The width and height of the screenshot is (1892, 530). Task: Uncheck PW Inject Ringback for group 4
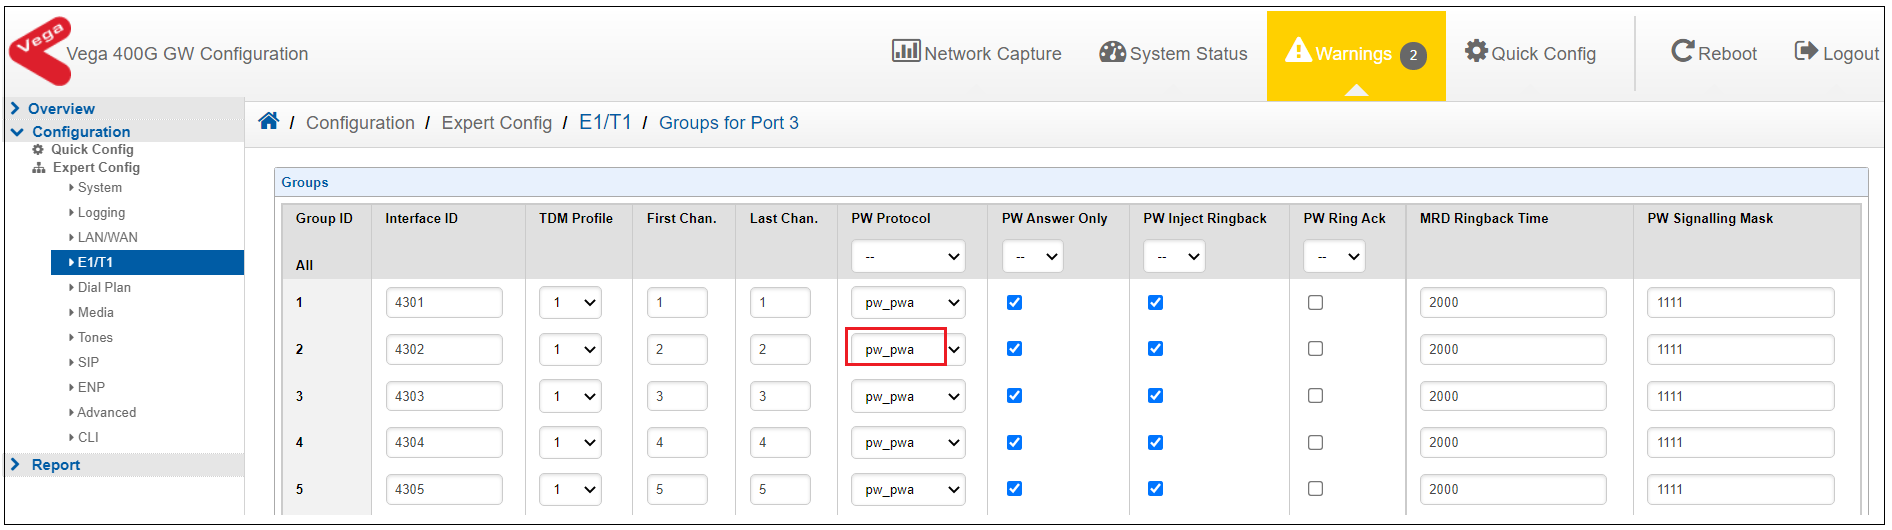(1155, 442)
